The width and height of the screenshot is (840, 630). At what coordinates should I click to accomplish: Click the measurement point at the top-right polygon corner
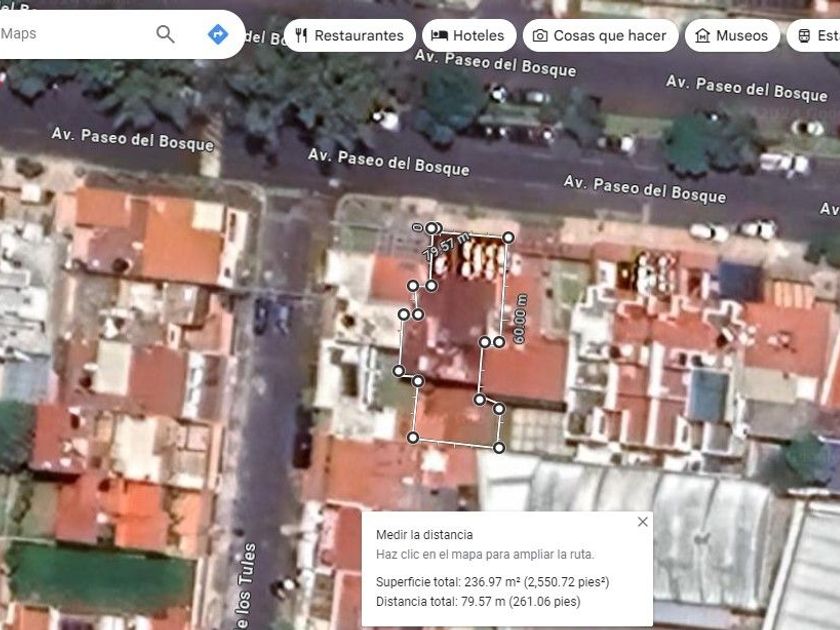tap(508, 237)
